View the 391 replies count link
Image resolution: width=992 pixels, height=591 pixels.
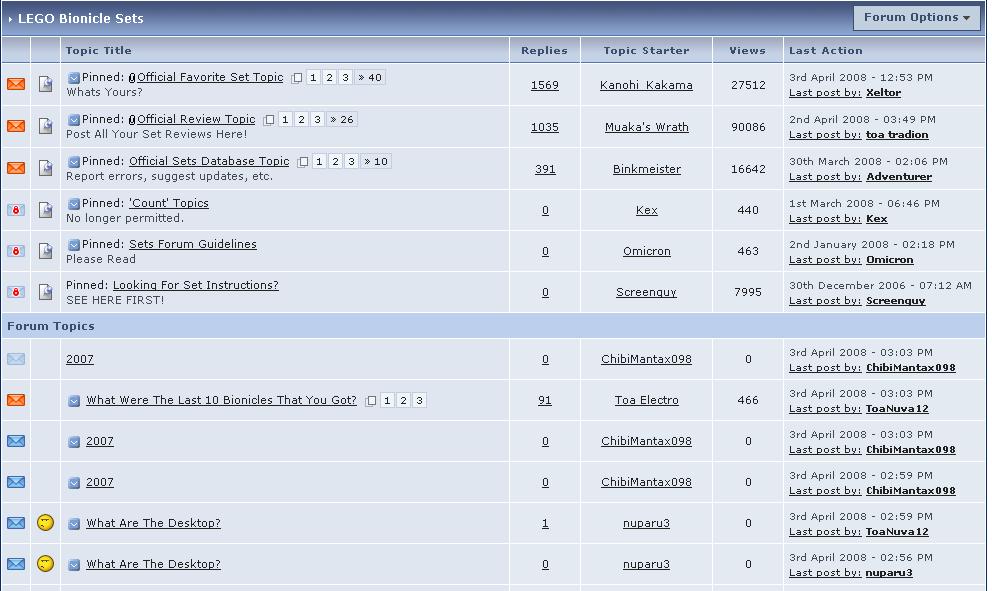click(x=545, y=169)
